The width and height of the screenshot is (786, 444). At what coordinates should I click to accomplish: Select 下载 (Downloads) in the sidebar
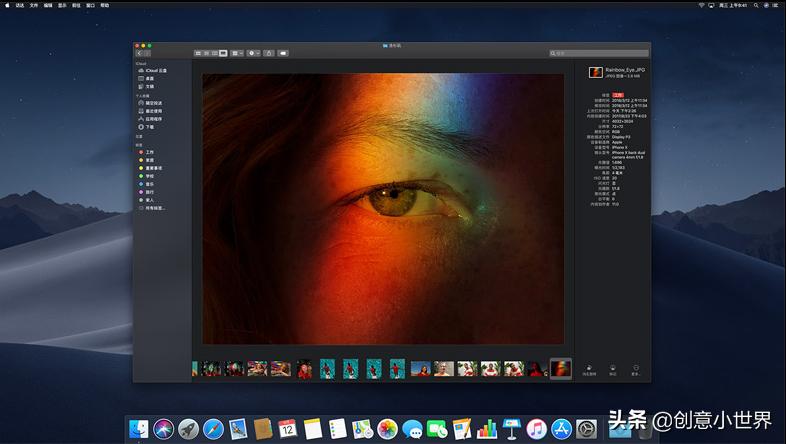[x=149, y=127]
